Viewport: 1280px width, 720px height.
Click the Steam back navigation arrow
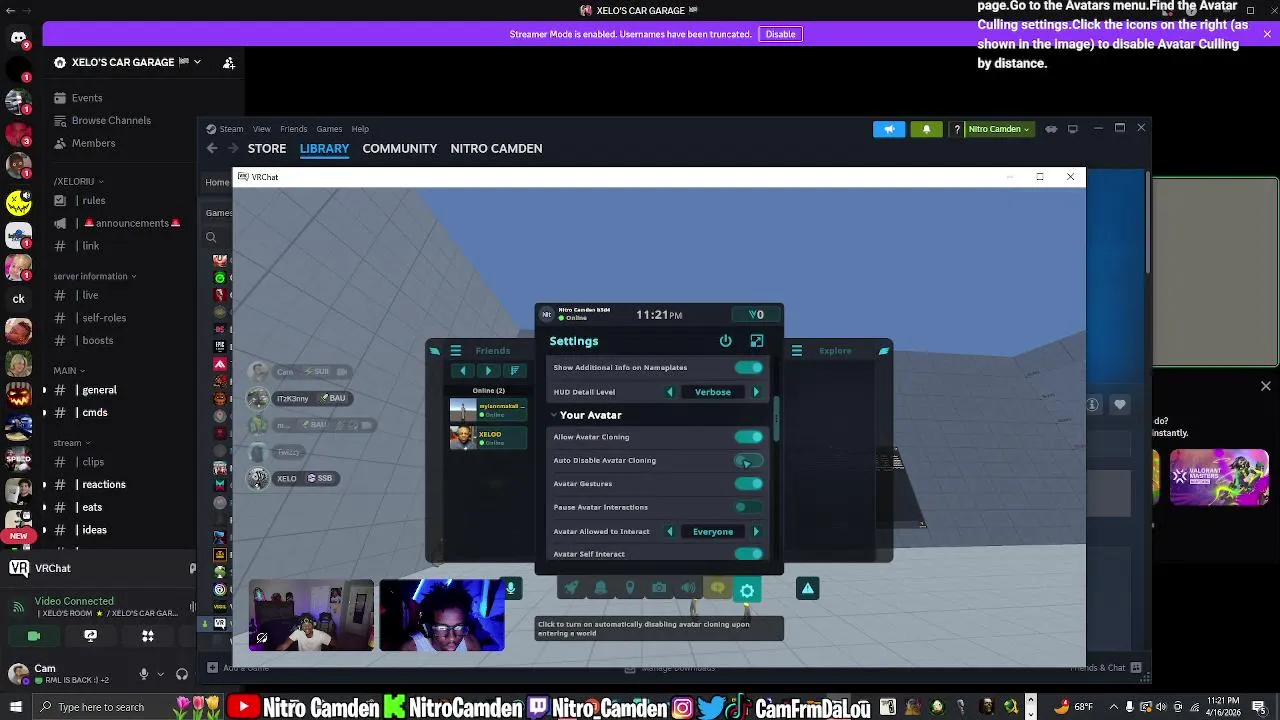point(212,148)
